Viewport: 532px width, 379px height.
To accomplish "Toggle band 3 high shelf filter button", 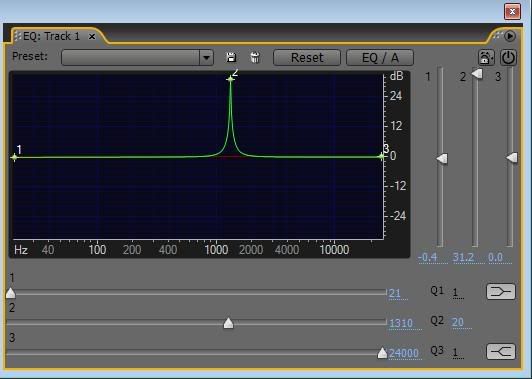I will pos(501,352).
